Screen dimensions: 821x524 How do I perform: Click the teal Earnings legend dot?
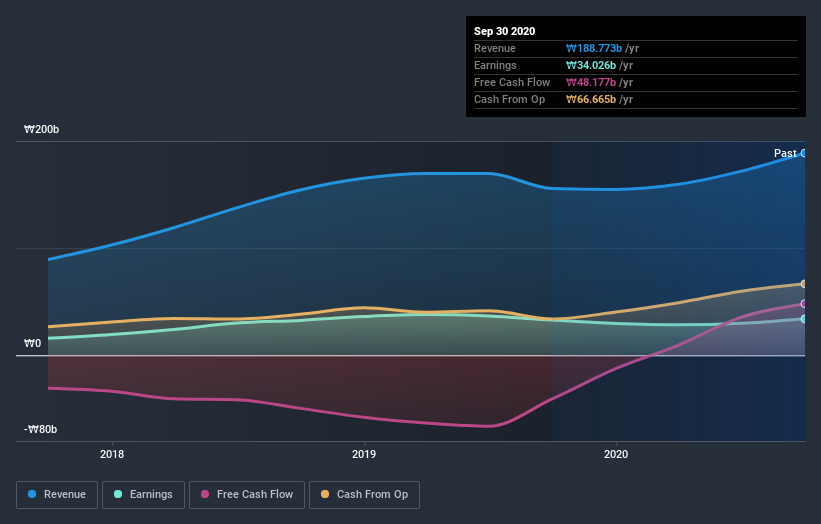pyautogui.click(x=118, y=494)
